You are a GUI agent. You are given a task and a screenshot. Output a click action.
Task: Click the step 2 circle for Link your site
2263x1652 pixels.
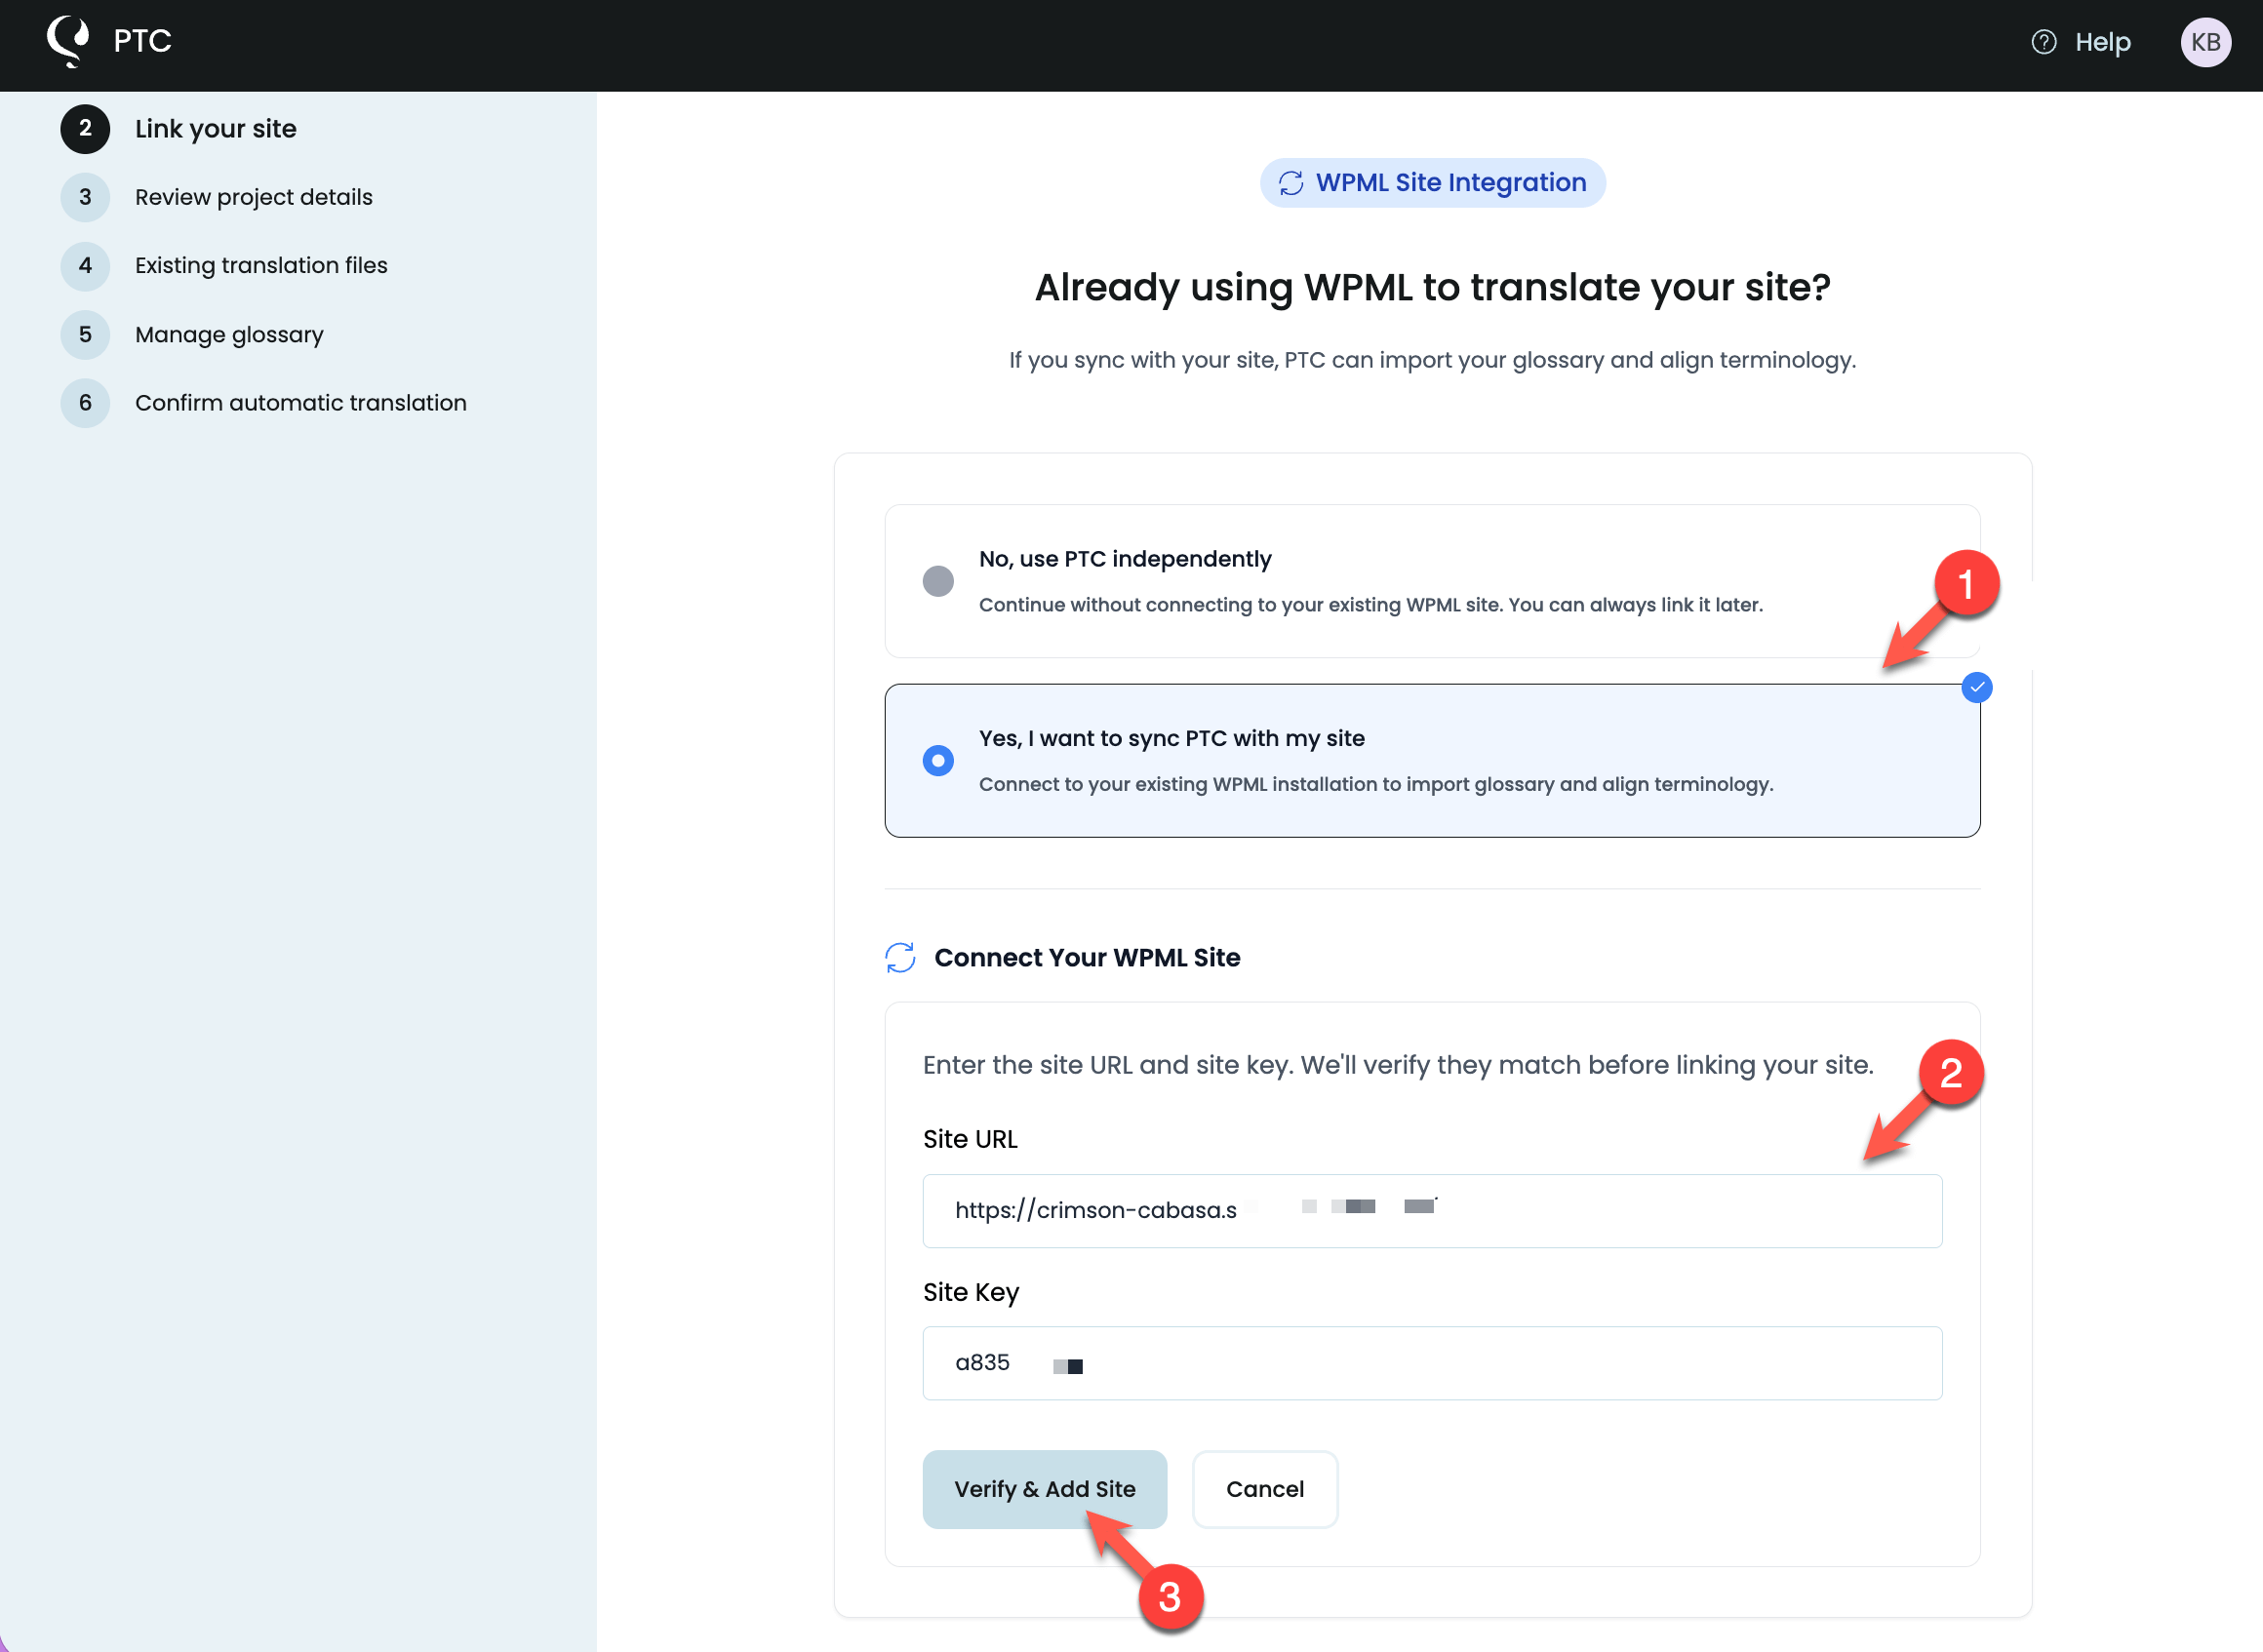(86, 129)
